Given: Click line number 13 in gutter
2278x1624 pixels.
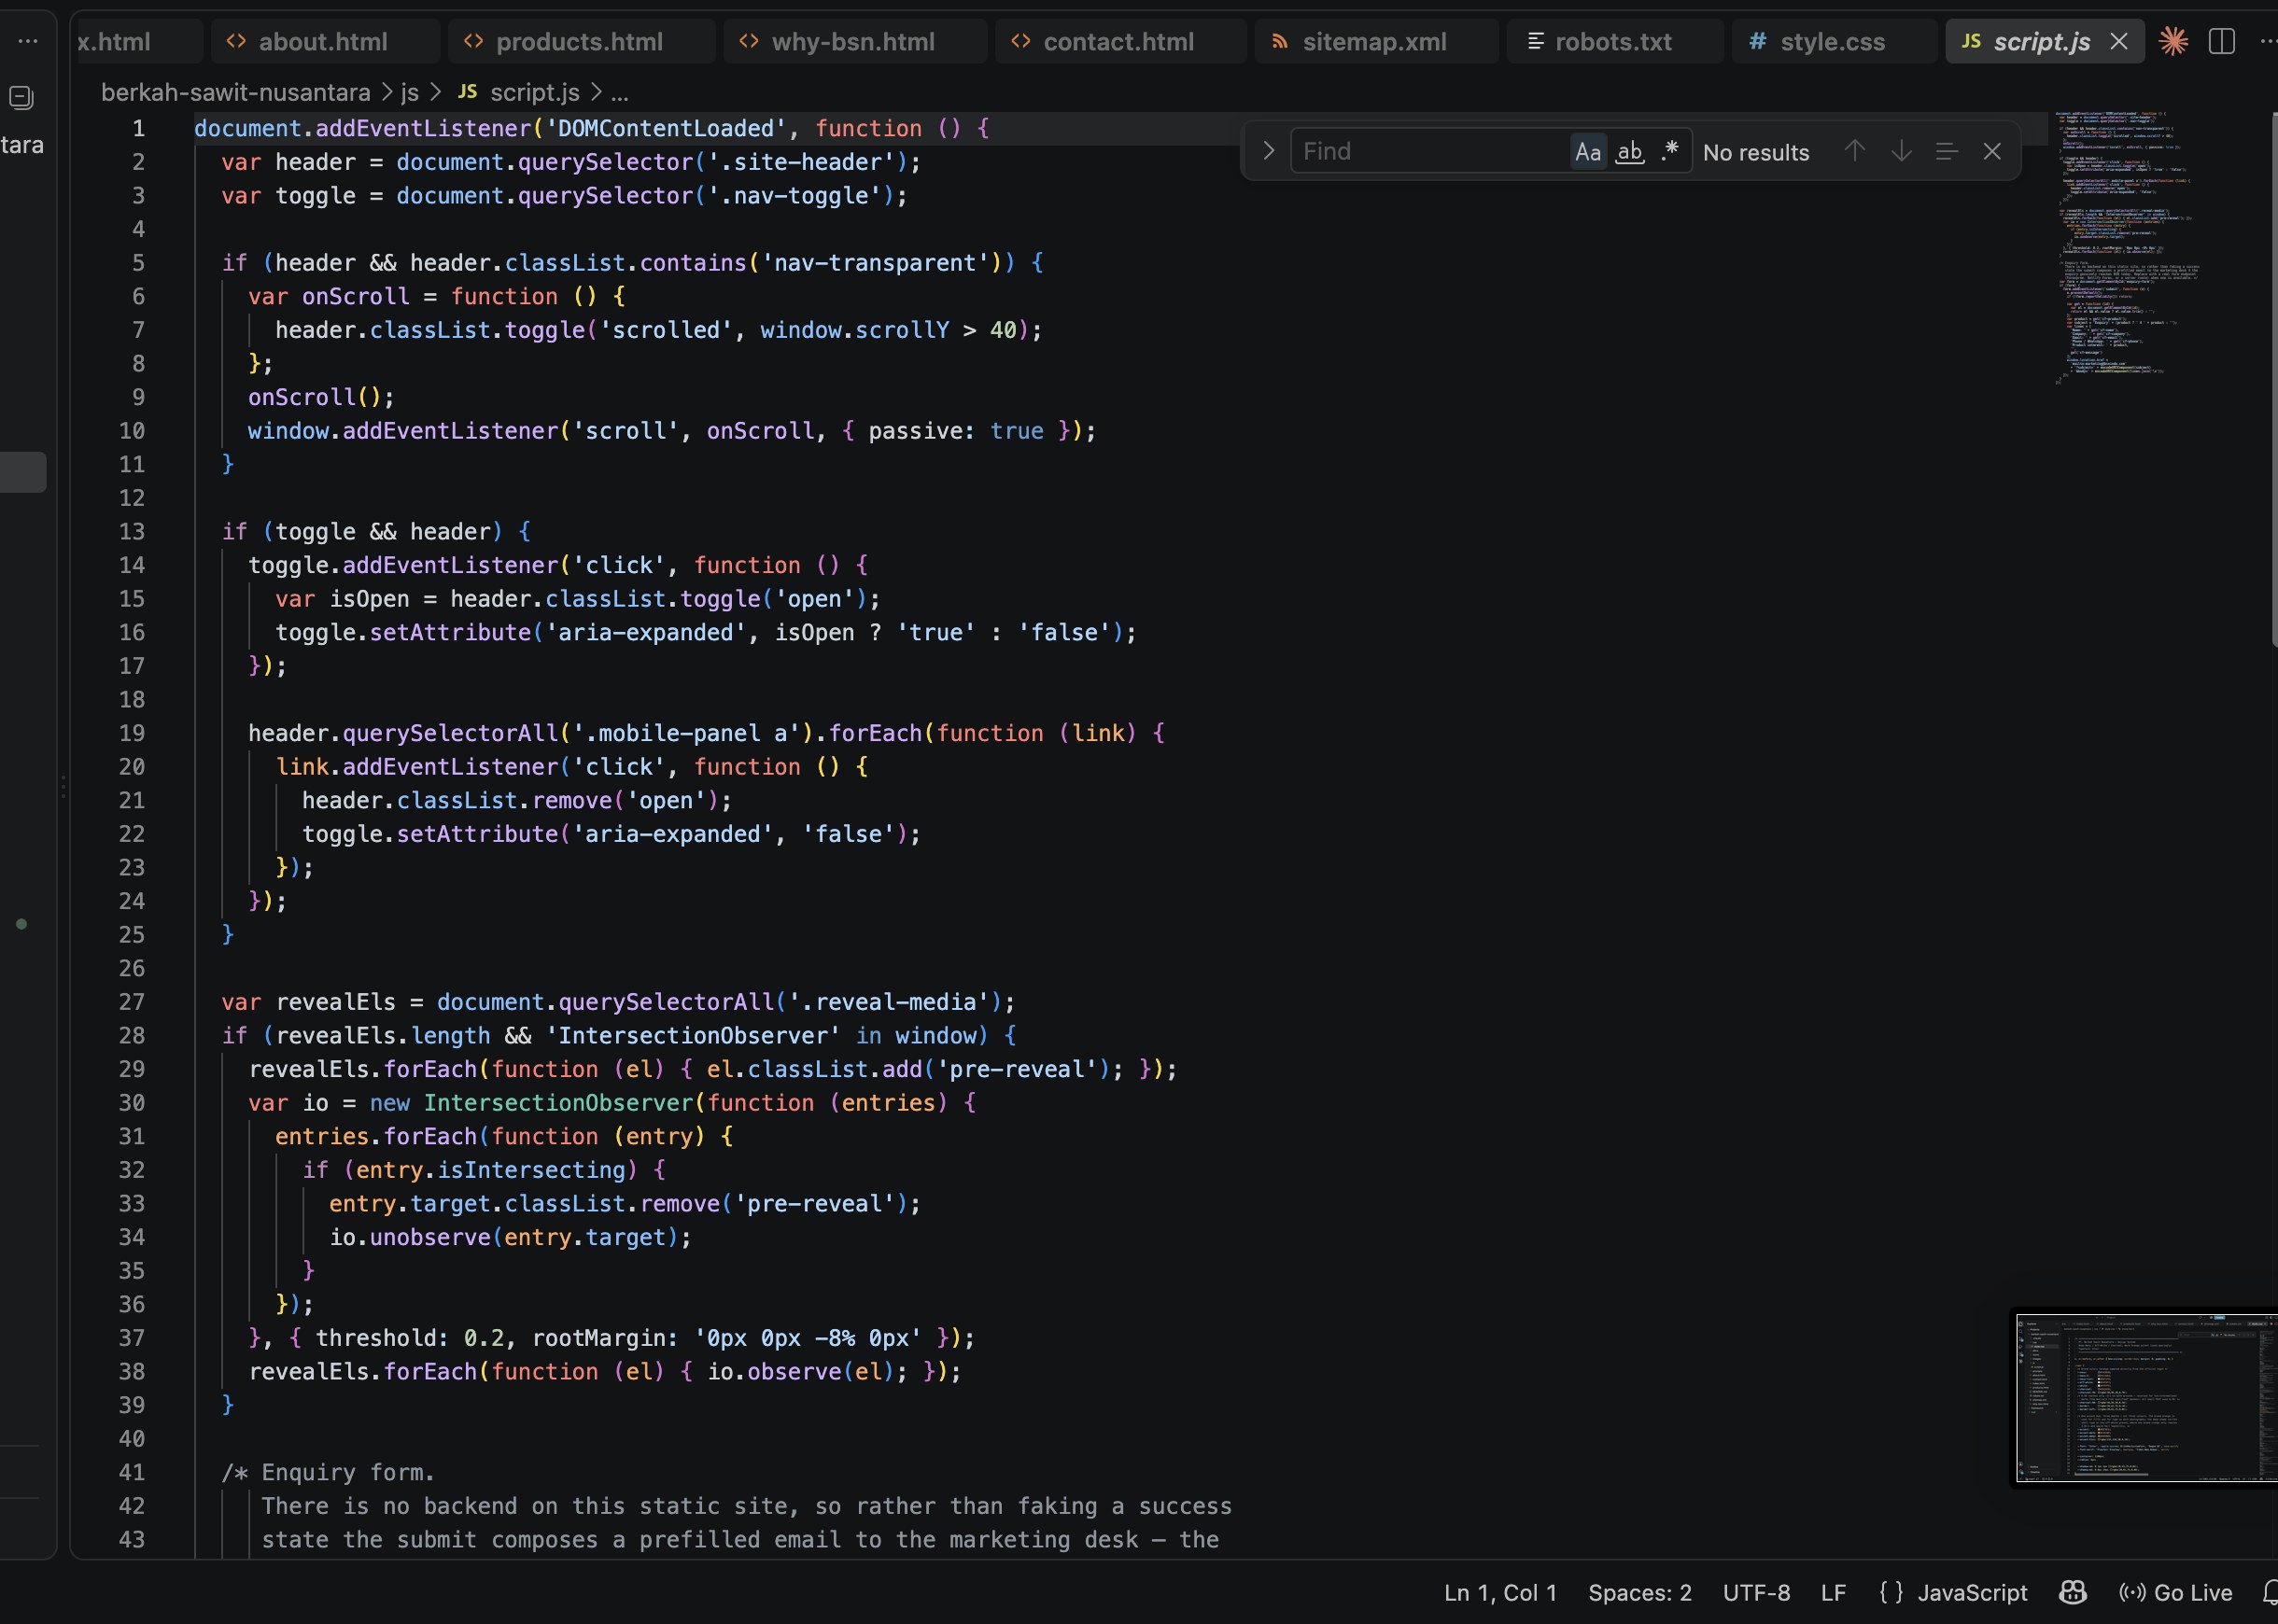Looking at the screenshot, I should tap(132, 532).
